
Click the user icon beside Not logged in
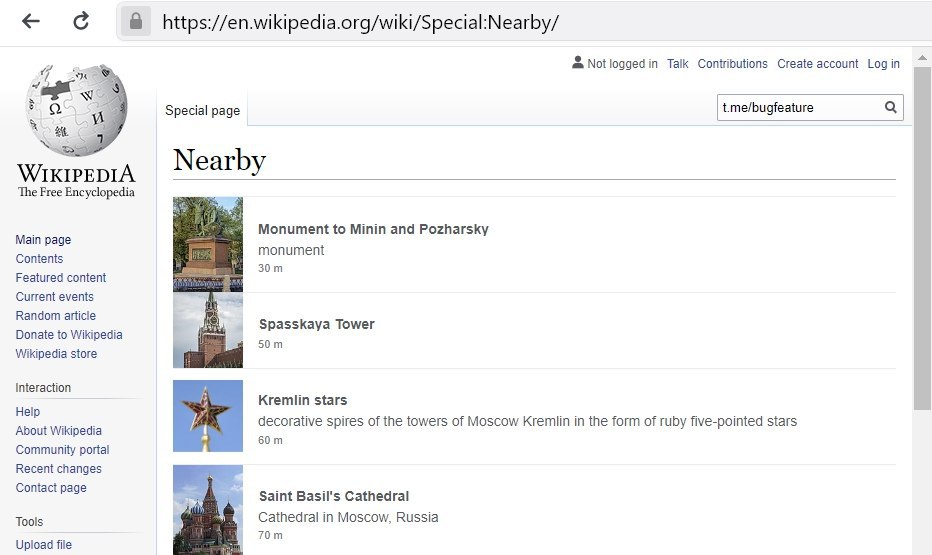tap(577, 63)
